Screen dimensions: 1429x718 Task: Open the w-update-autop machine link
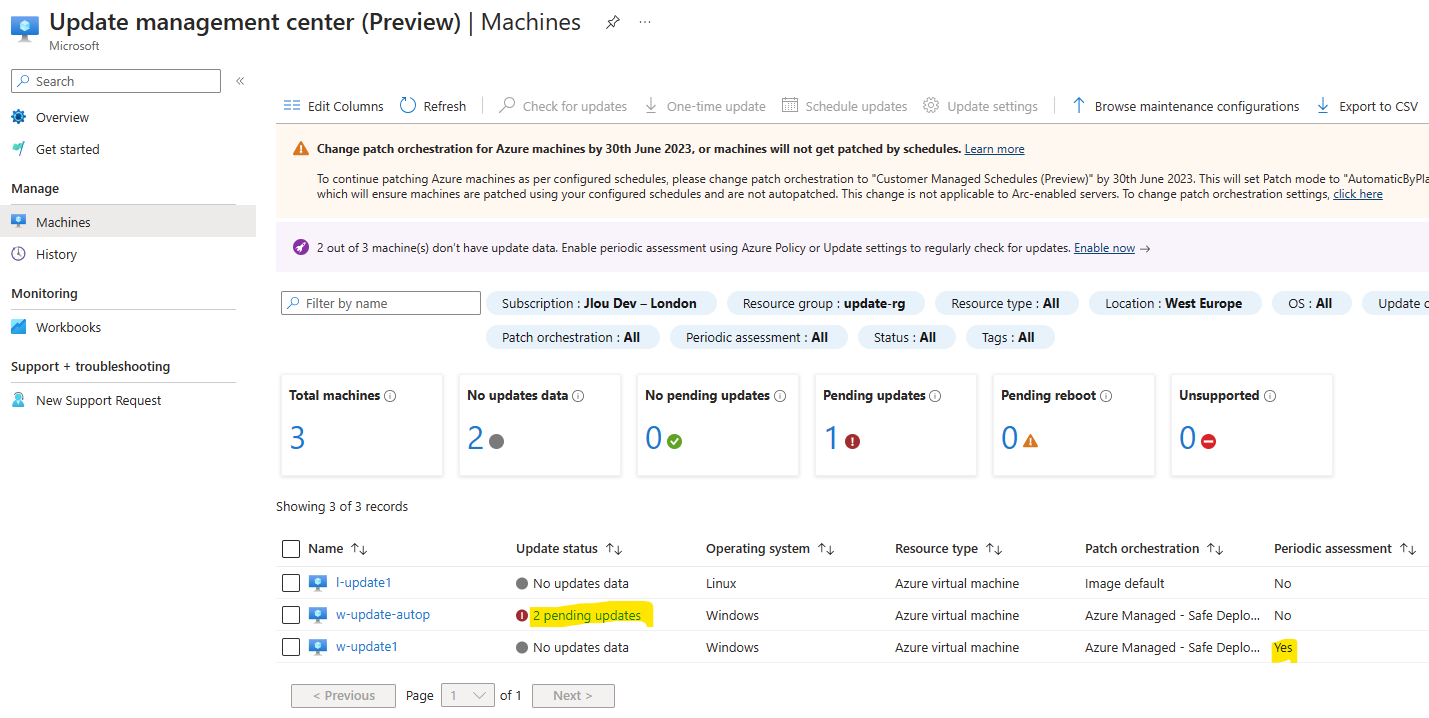click(383, 615)
